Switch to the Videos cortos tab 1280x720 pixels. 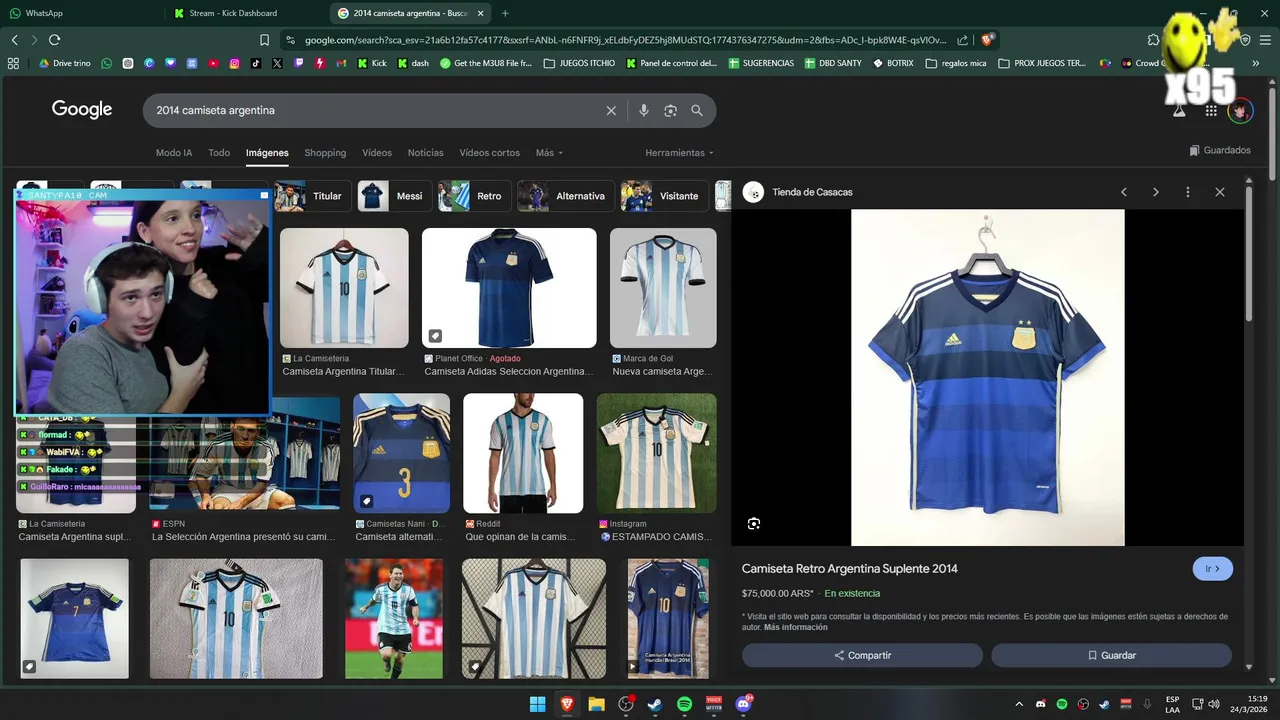[489, 153]
